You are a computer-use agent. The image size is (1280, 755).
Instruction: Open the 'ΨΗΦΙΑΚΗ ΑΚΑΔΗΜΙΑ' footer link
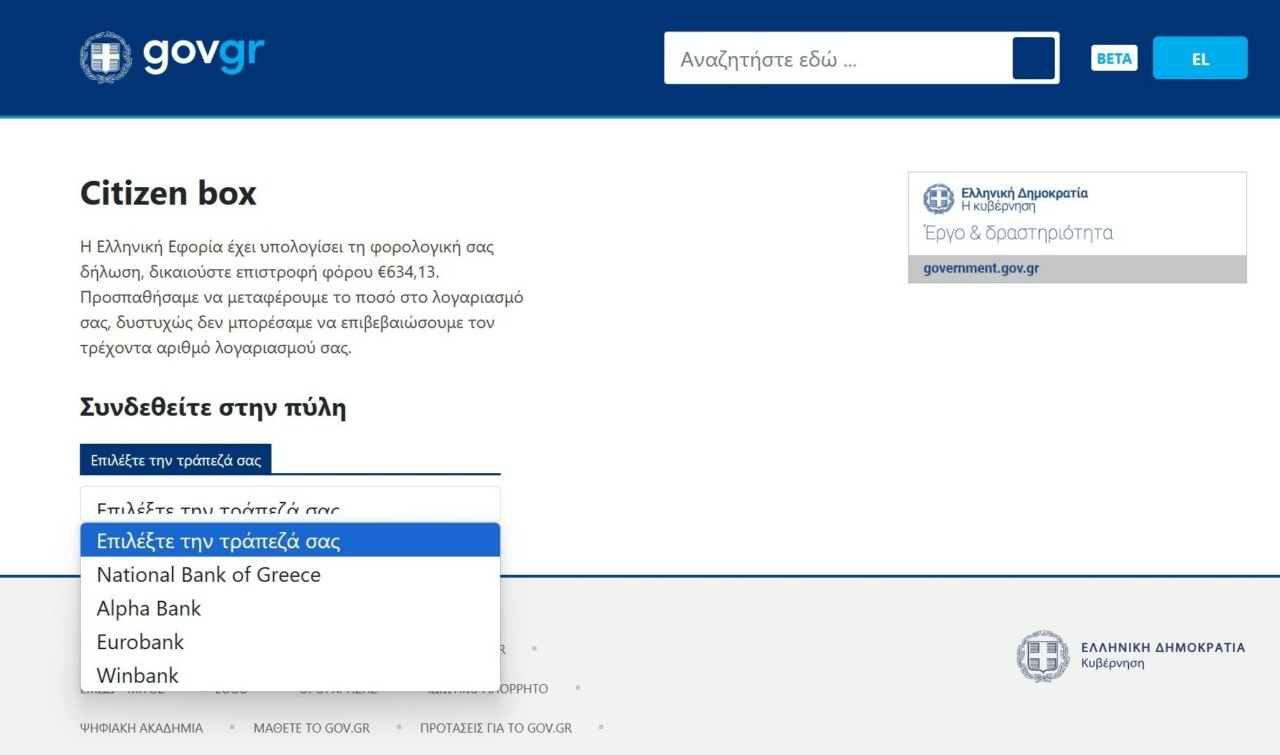pyautogui.click(x=141, y=728)
